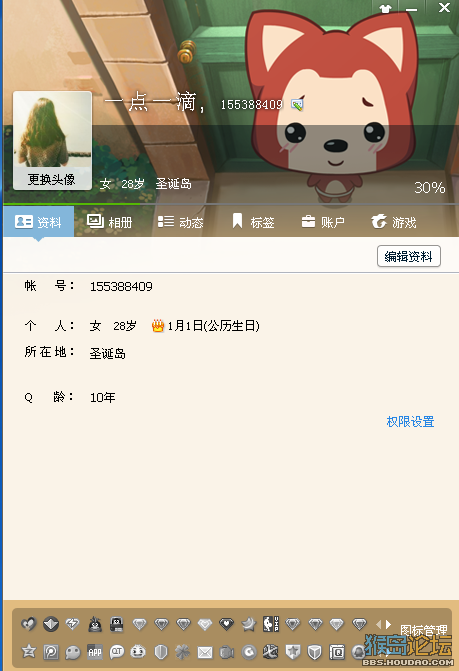Open 图标管理 icon management
This screenshot has width=459, height=671.
tap(423, 630)
